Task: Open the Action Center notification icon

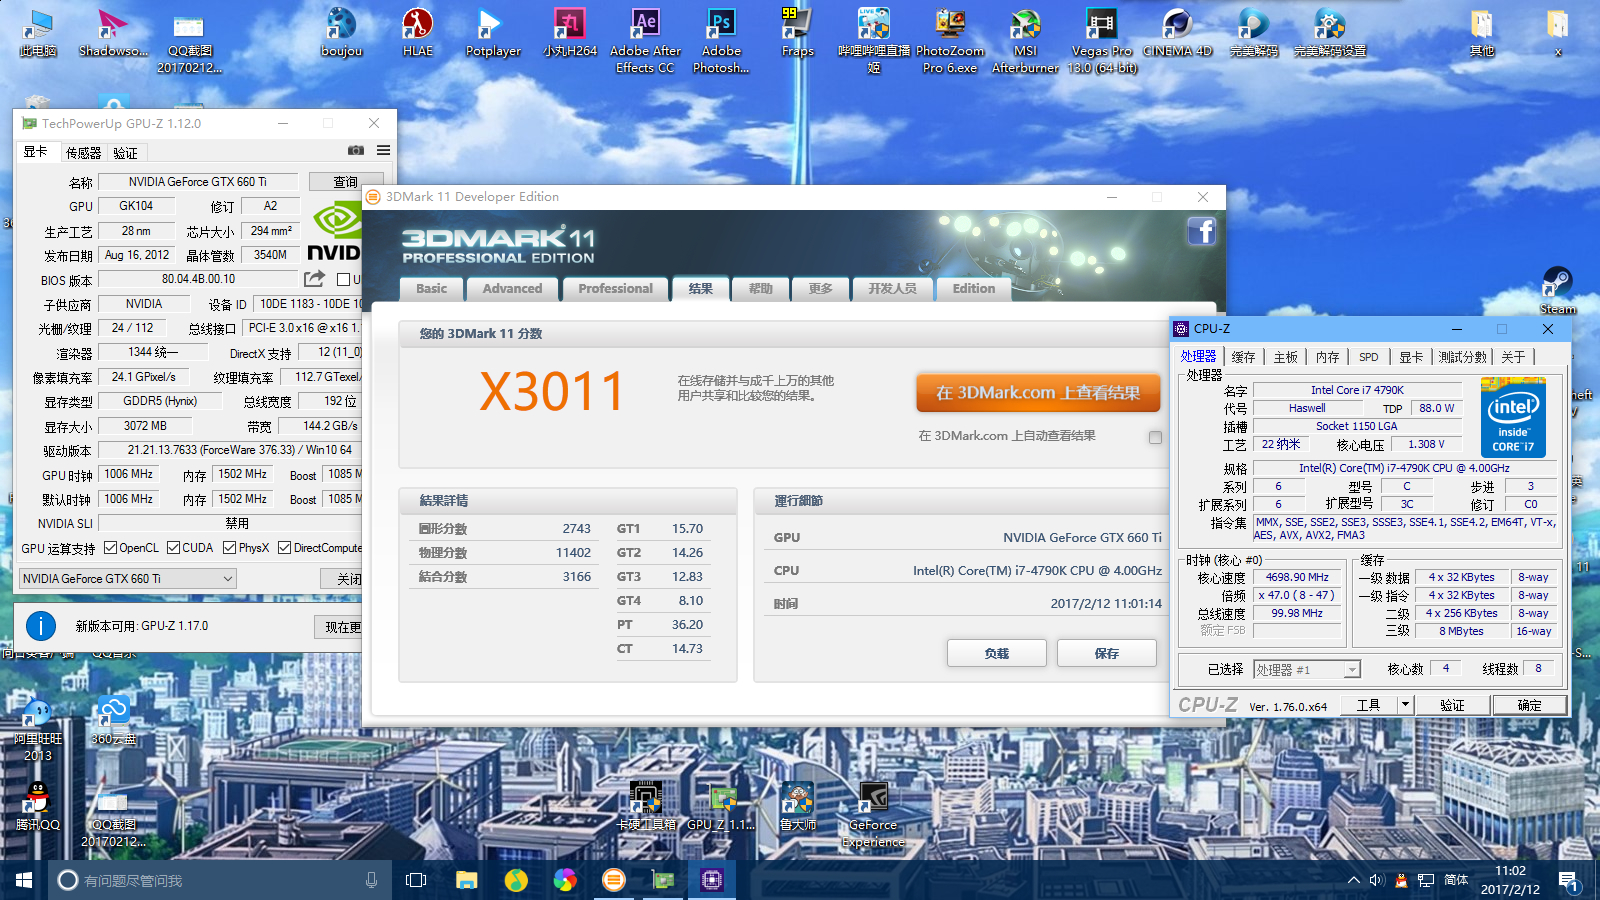Action: [x=1568, y=881]
